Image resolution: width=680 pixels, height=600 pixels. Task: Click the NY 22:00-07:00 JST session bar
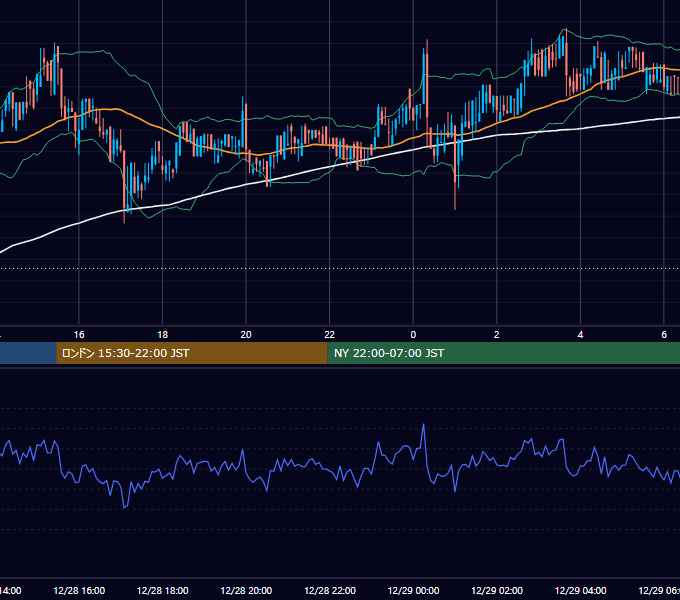[x=503, y=353]
